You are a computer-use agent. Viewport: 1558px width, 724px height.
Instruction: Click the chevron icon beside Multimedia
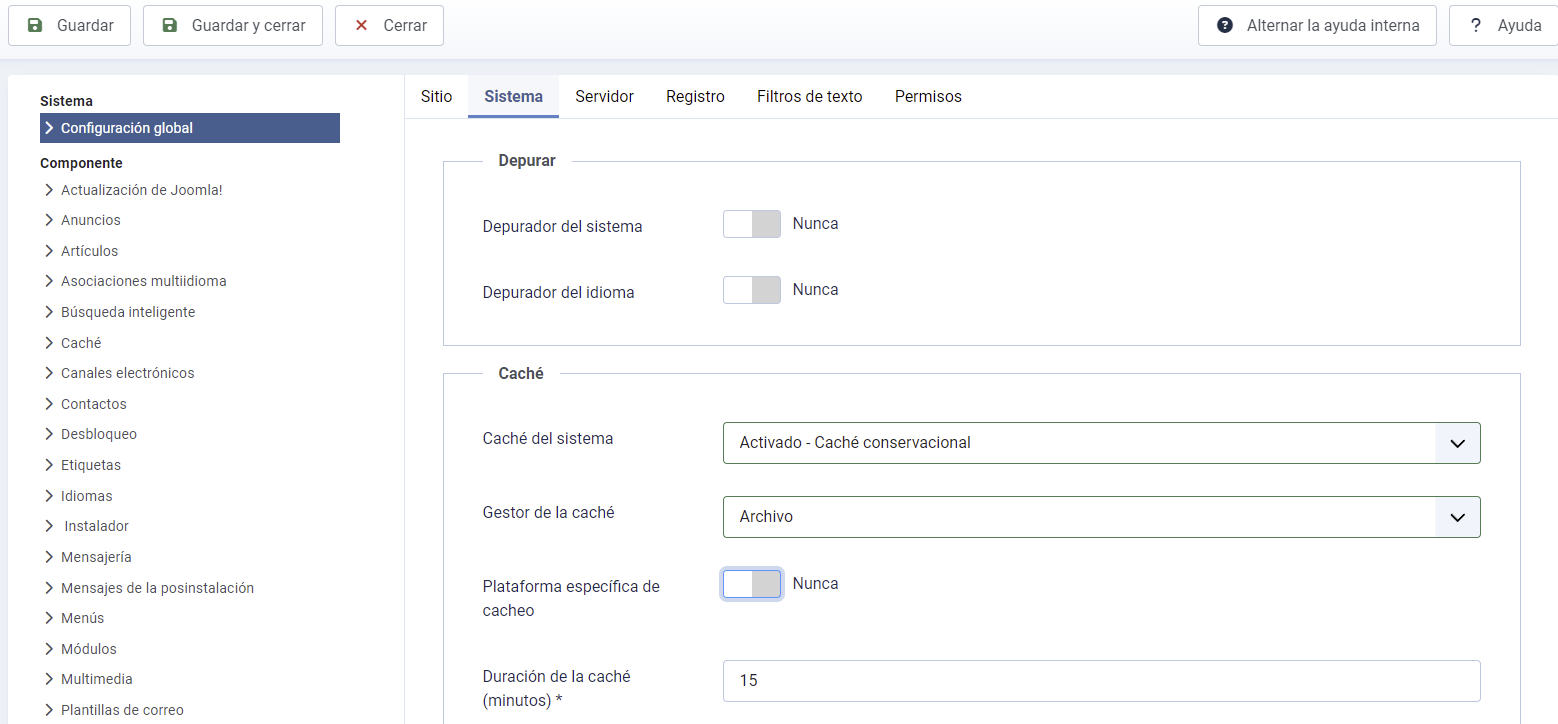[49, 679]
